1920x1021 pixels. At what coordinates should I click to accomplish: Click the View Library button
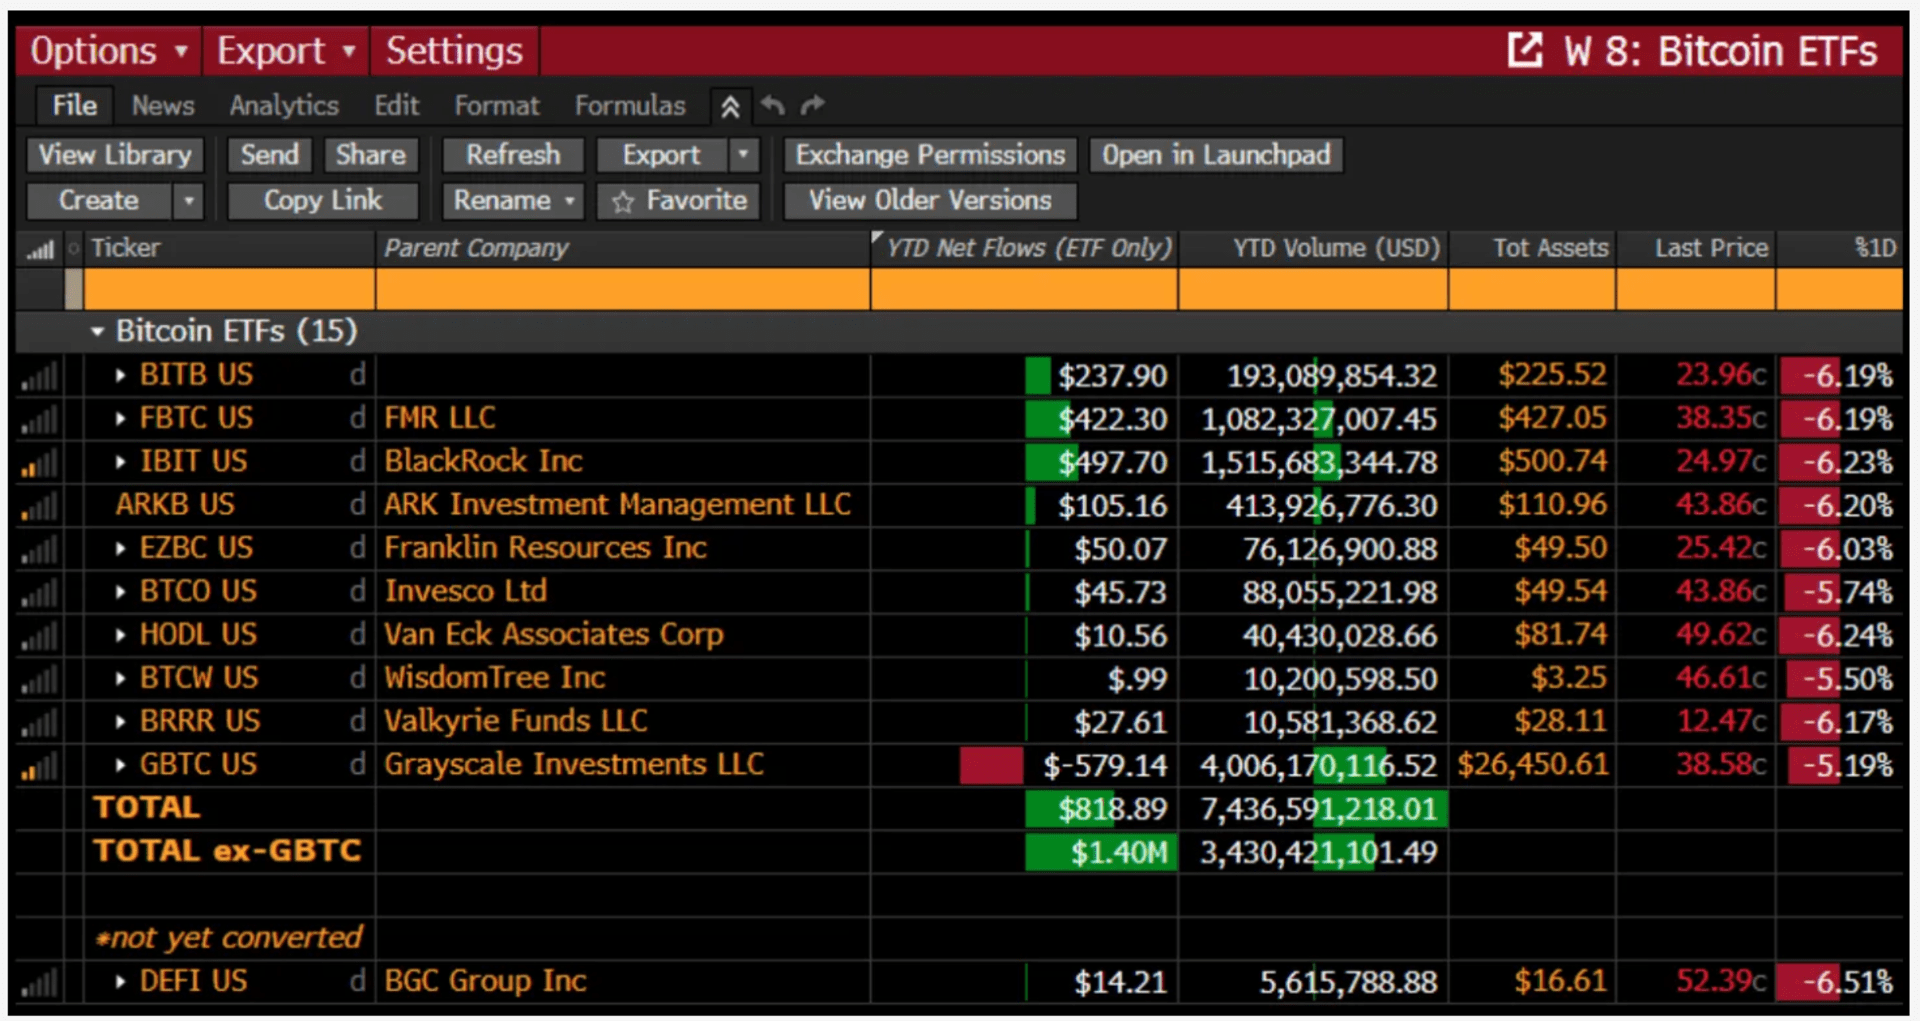[115, 155]
